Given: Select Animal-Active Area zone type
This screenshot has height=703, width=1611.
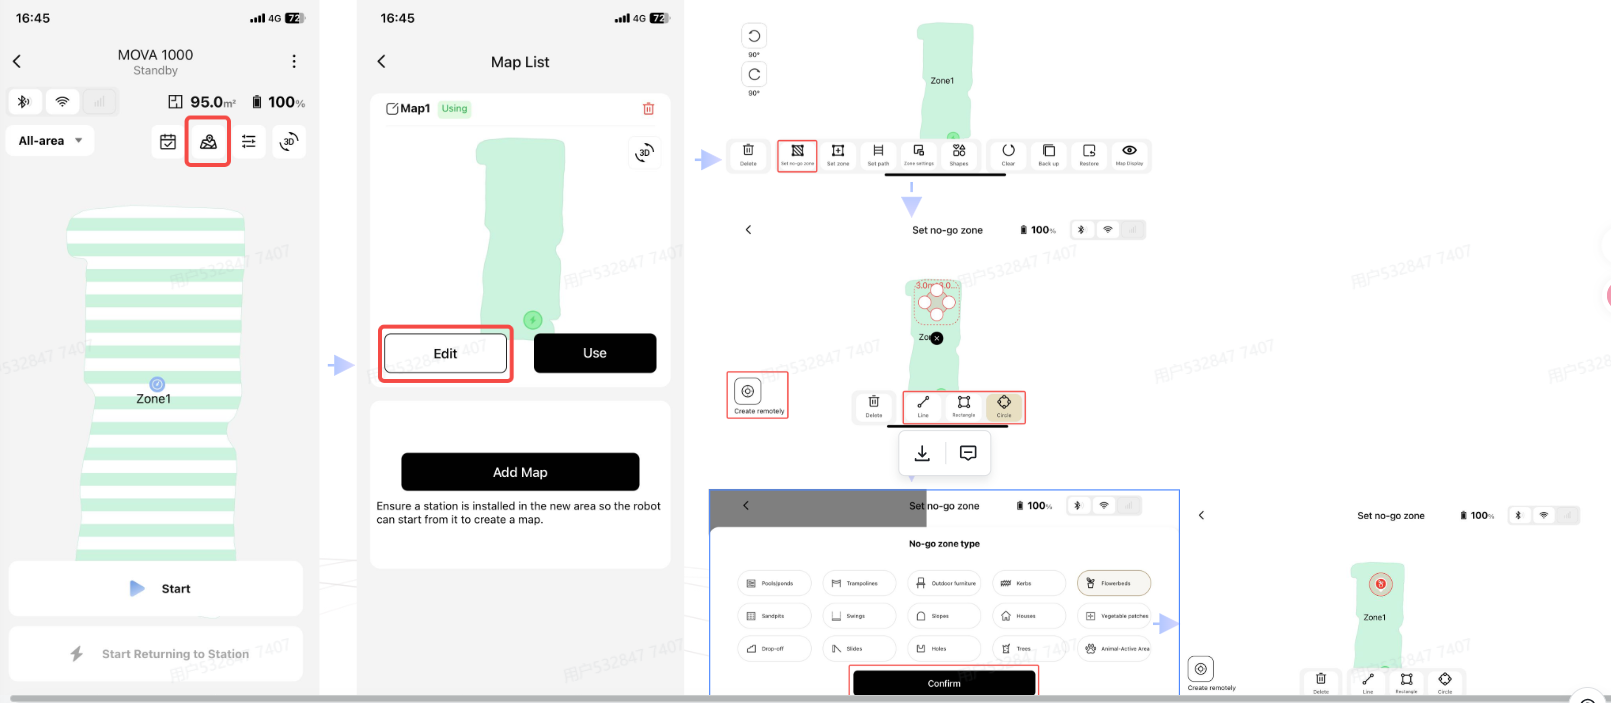Looking at the screenshot, I should pyautogui.click(x=1114, y=648).
